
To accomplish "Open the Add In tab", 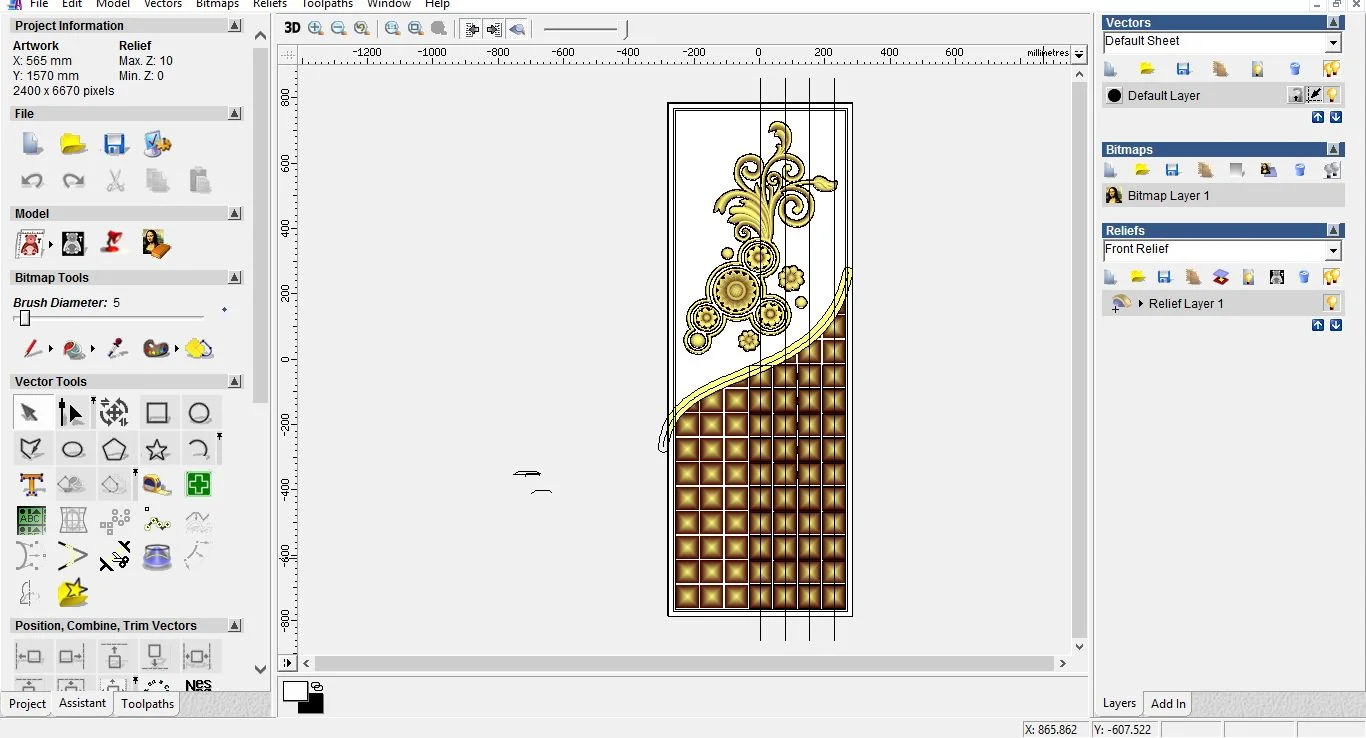I will [x=1167, y=704].
